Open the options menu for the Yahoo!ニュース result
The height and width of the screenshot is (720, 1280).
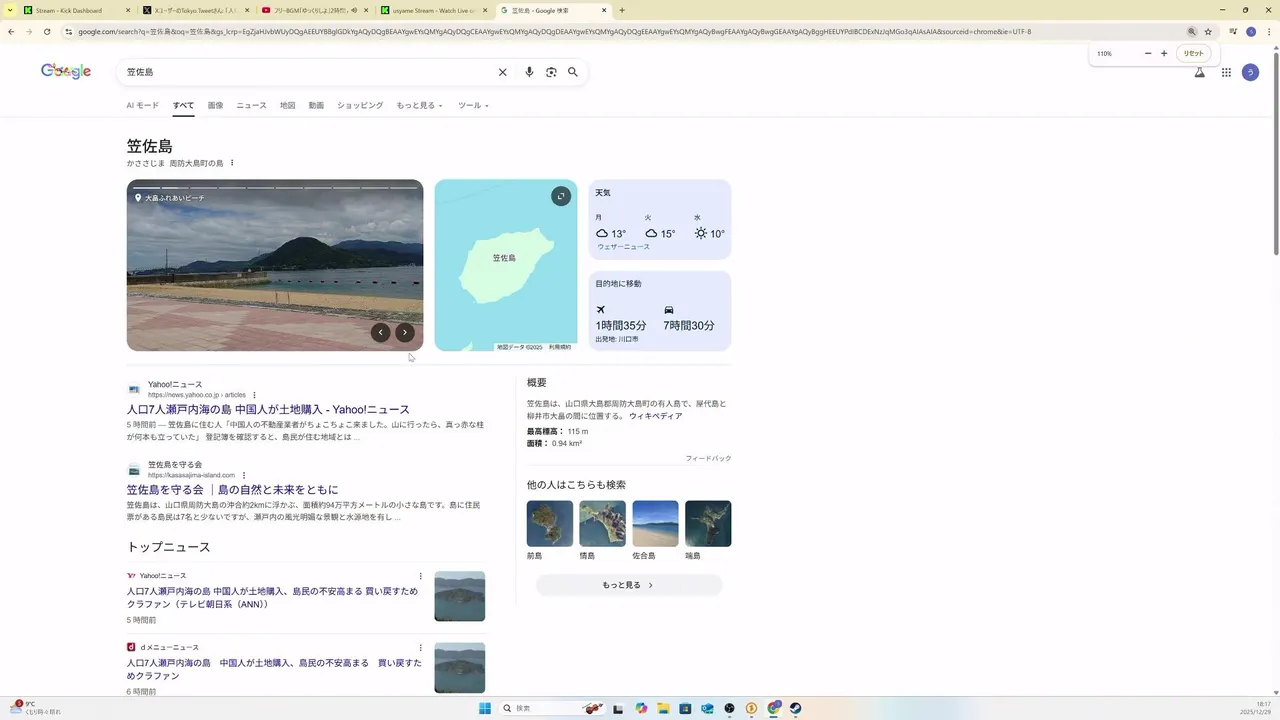coord(254,395)
